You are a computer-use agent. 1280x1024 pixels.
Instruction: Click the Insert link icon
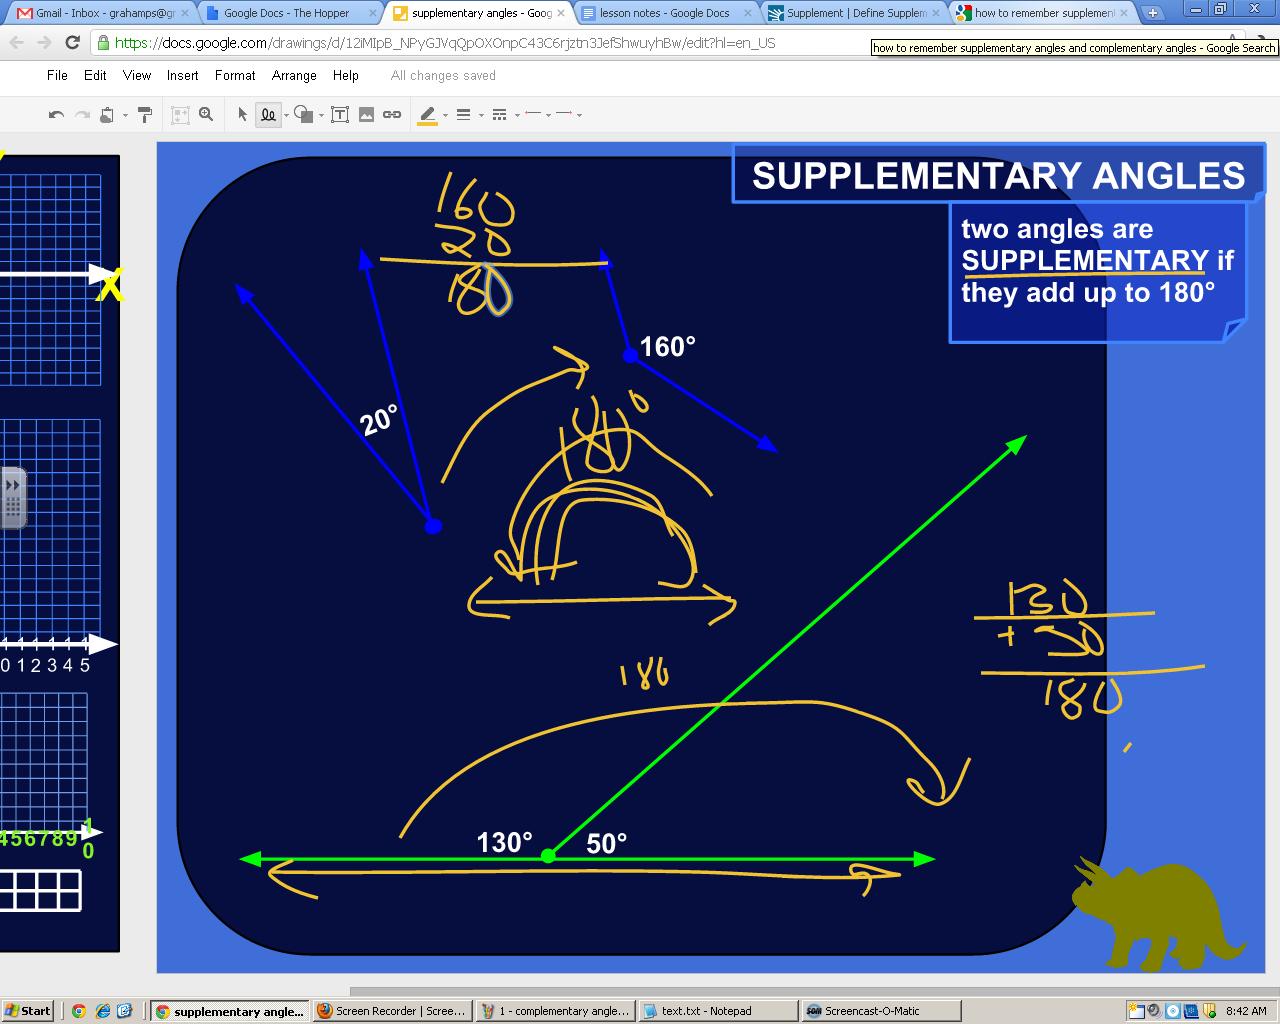[392, 115]
